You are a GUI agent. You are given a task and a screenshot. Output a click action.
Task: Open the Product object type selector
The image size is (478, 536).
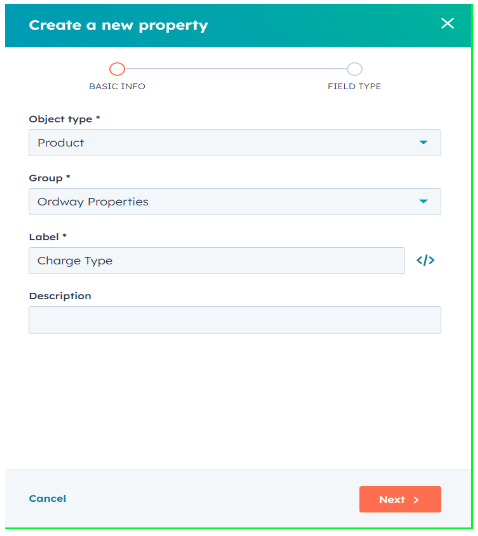[x=235, y=143]
